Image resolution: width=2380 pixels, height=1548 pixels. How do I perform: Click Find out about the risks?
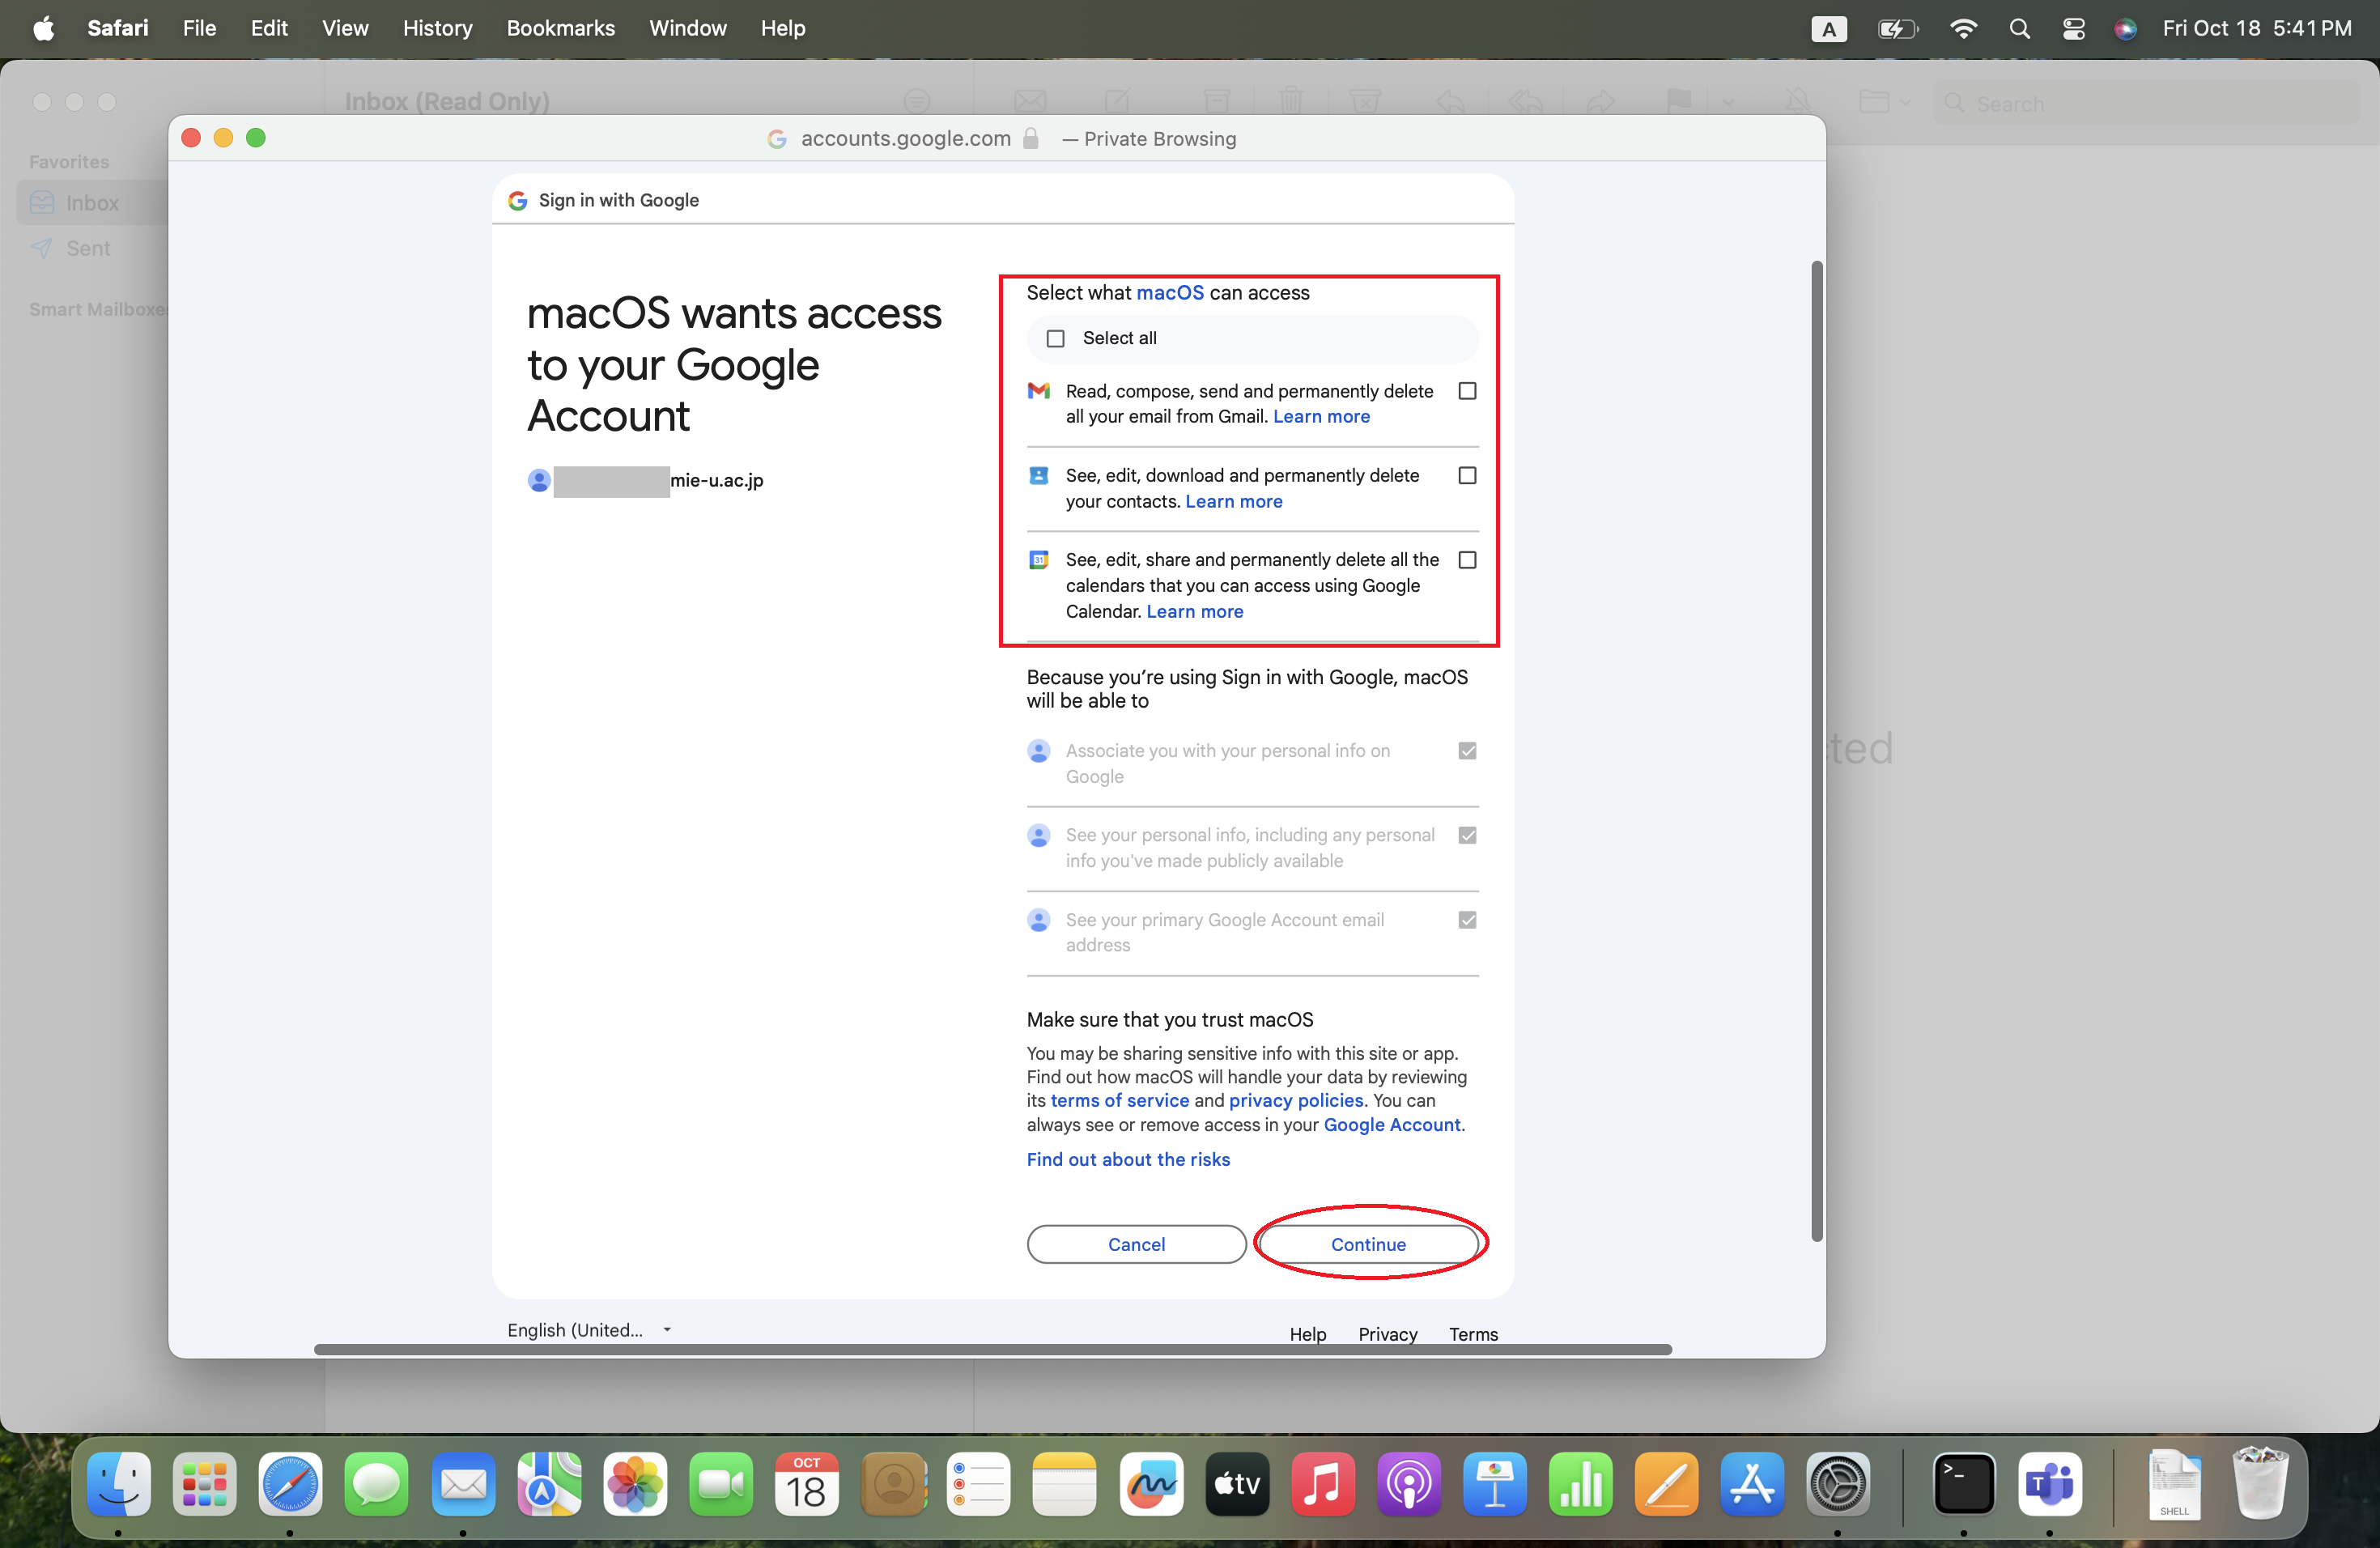point(1128,1159)
